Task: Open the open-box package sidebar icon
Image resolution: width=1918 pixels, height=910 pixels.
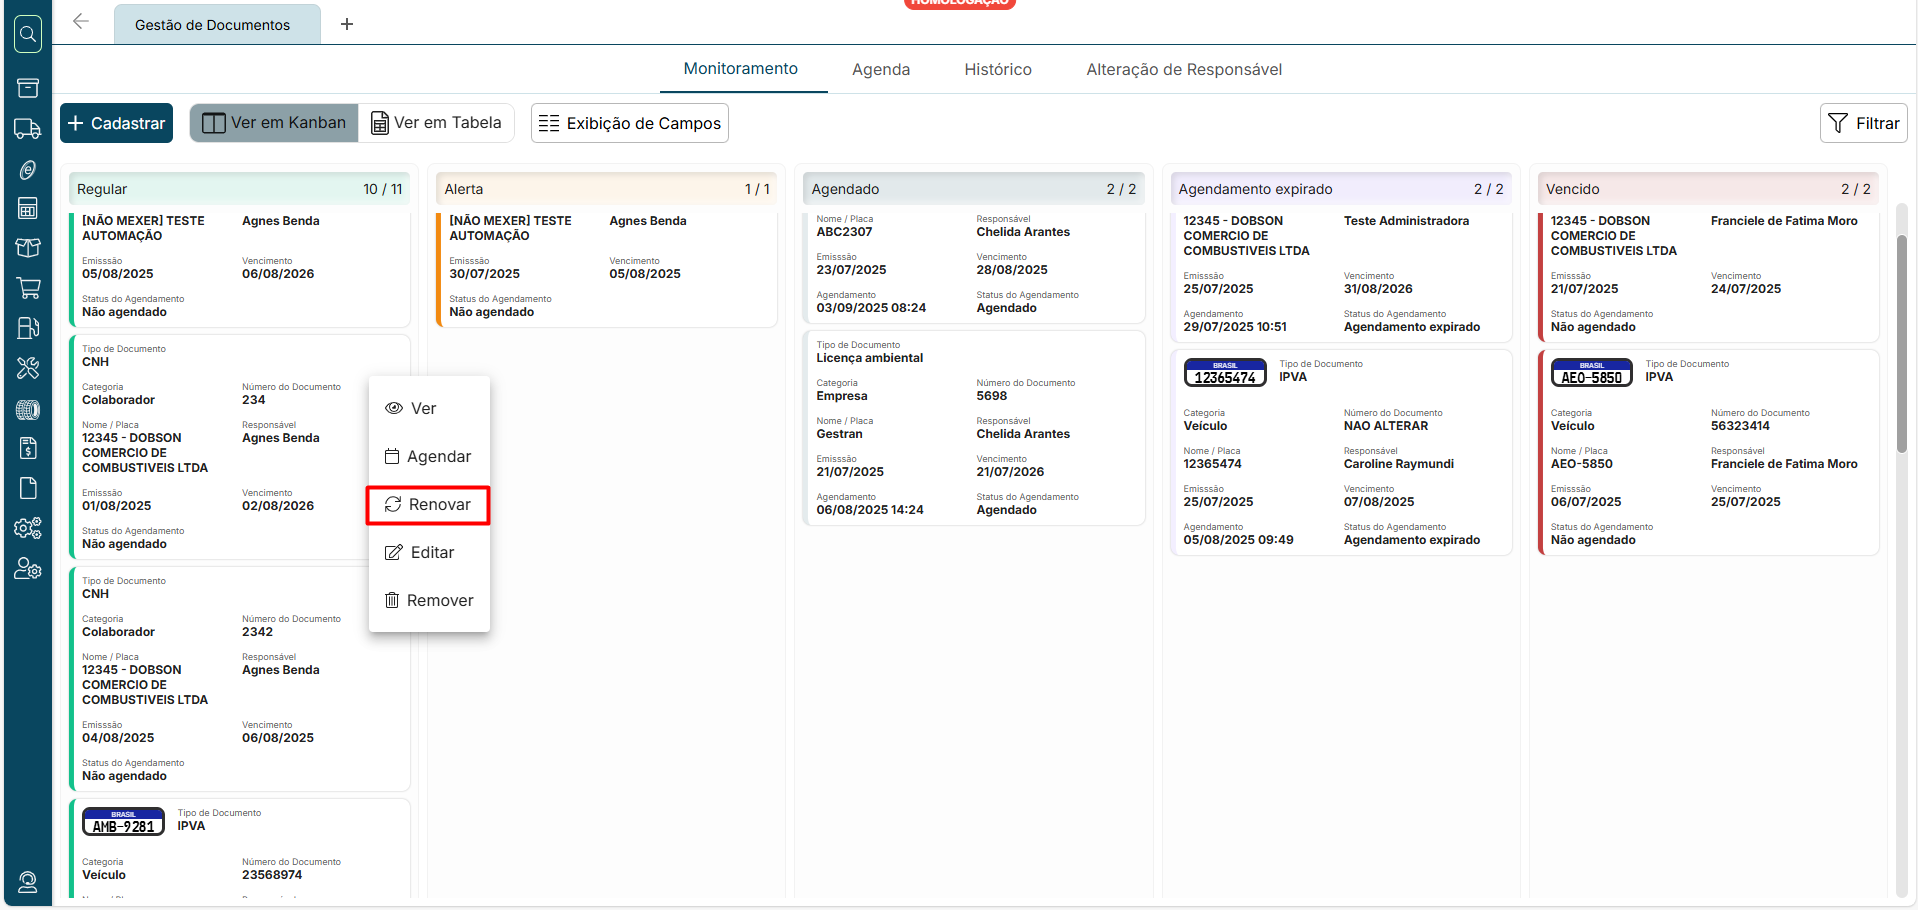Action: [x=28, y=248]
